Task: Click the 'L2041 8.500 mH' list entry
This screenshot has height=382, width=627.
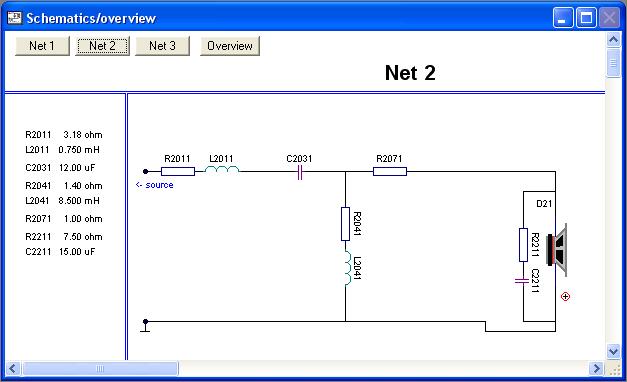Action: coord(63,200)
